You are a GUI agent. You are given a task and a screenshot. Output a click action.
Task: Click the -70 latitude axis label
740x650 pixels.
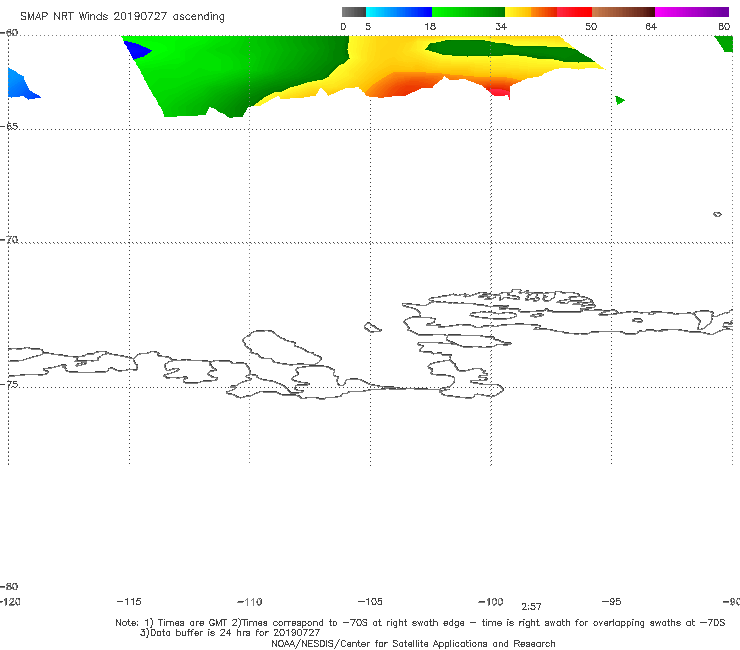(9, 240)
